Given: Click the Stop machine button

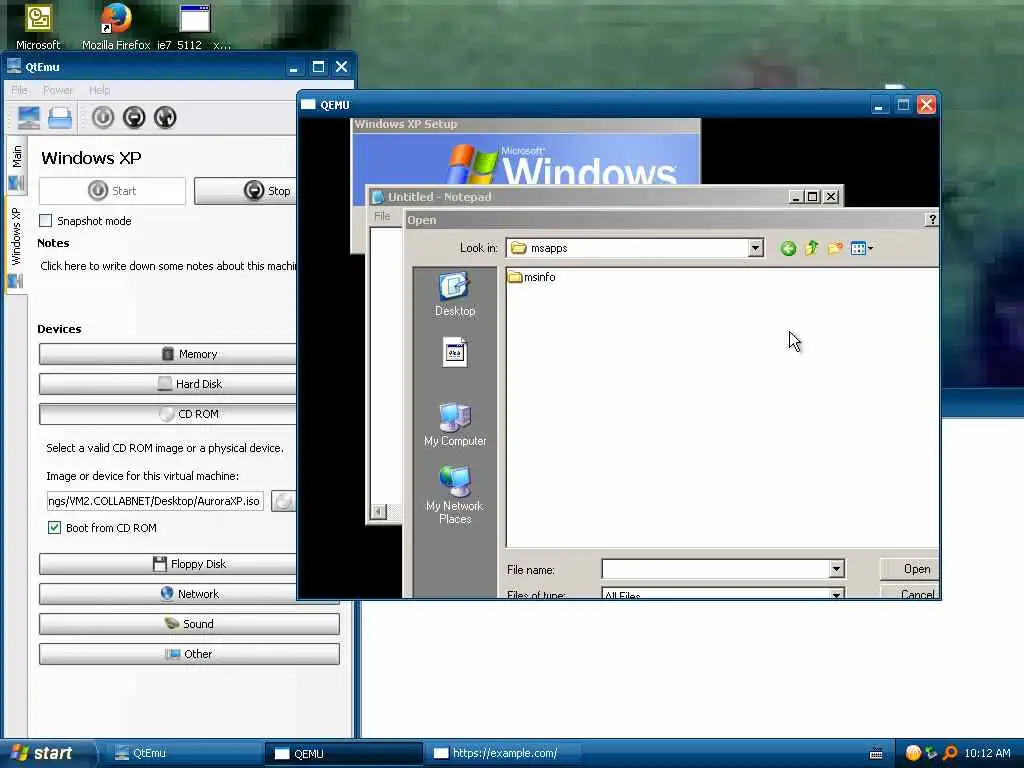Looking at the screenshot, I should click(246, 191).
